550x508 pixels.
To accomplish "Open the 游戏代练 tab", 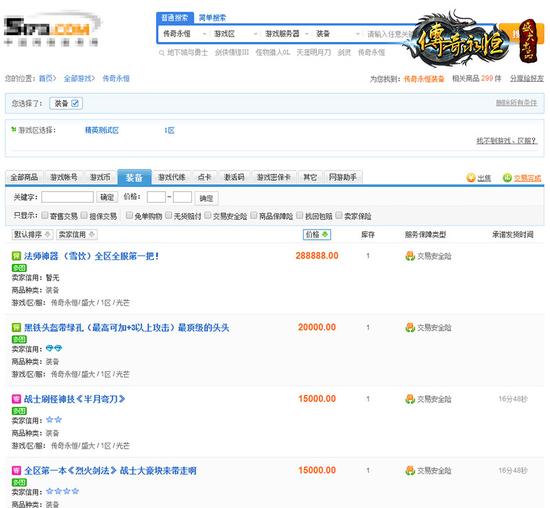I will [172, 178].
